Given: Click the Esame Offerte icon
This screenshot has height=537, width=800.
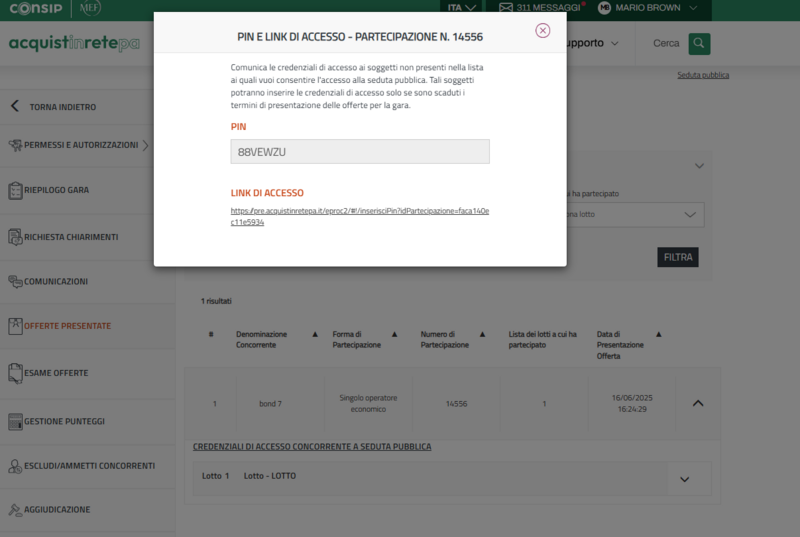Looking at the screenshot, I should (15, 373).
